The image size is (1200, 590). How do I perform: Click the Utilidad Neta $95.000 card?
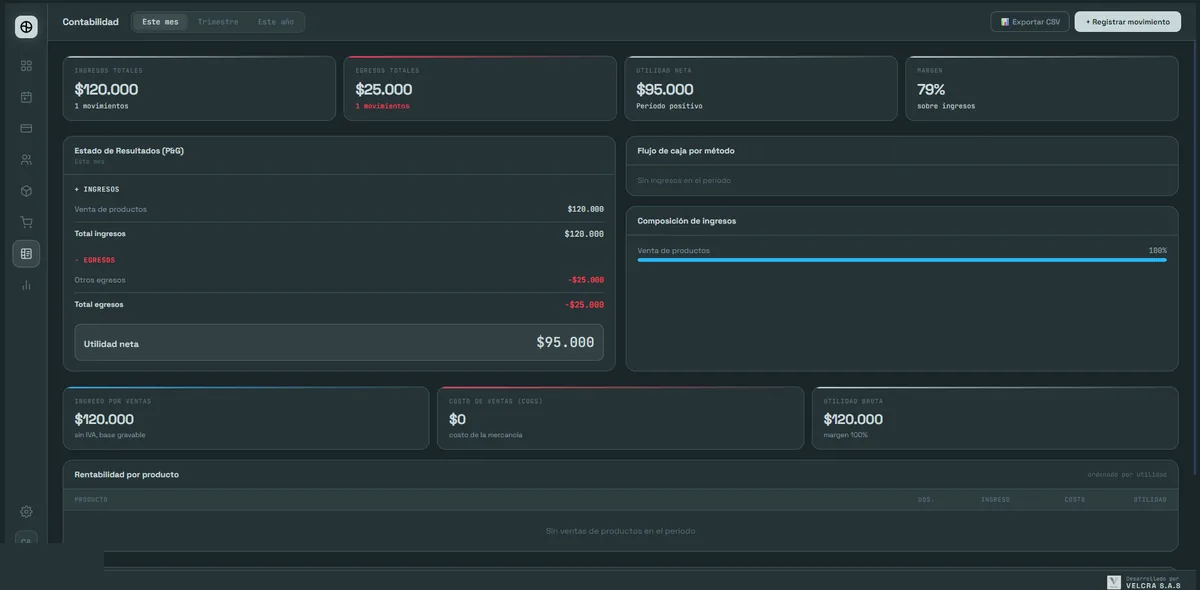pyautogui.click(x=761, y=89)
